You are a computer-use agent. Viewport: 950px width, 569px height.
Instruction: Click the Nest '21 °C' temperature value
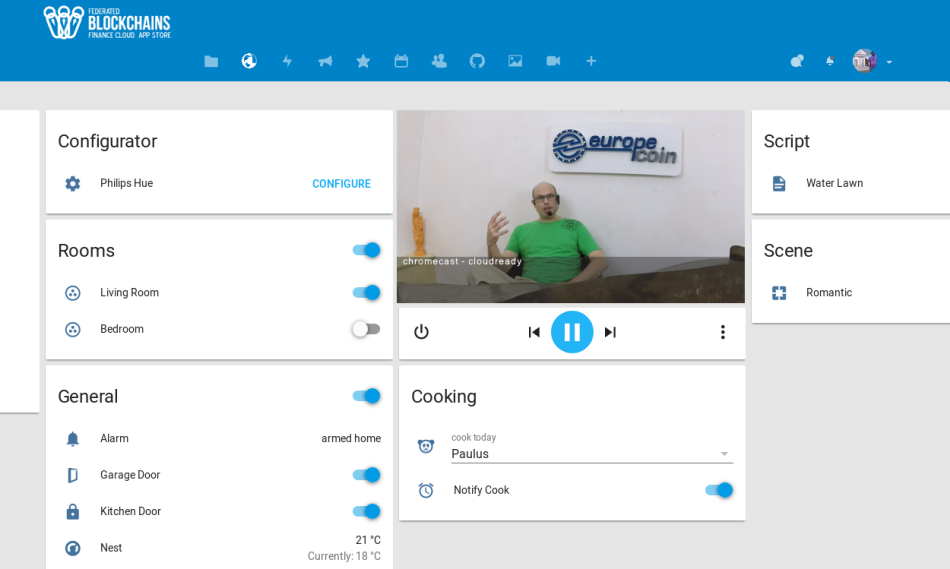click(368, 540)
